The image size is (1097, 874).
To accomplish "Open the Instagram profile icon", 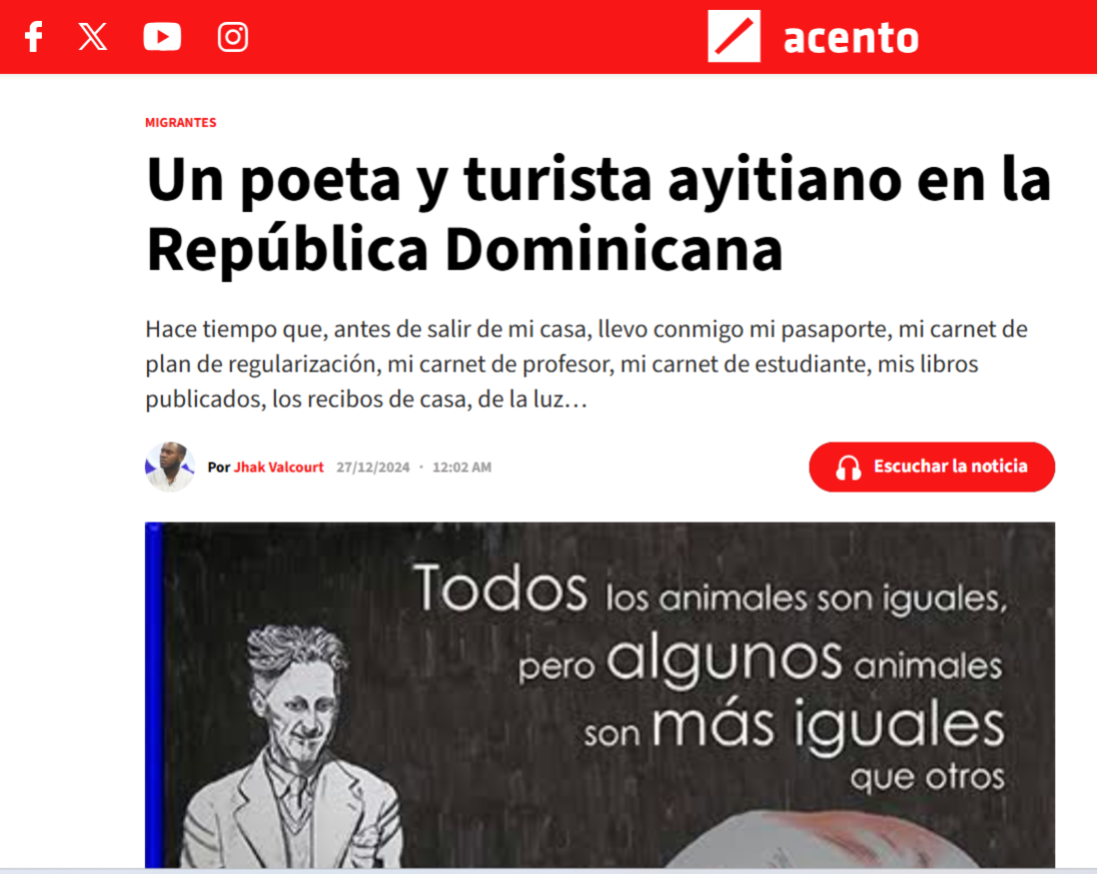I will pyautogui.click(x=233, y=37).
